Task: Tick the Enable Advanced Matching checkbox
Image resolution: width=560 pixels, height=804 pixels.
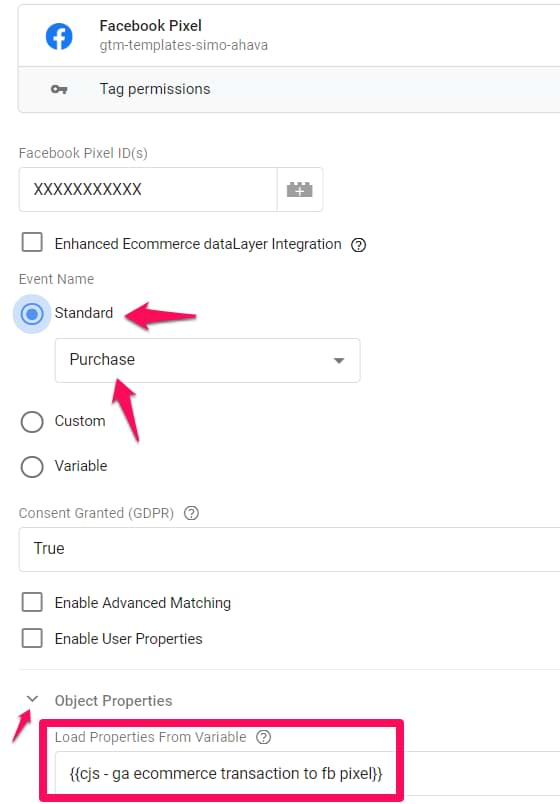Action: coord(32,602)
